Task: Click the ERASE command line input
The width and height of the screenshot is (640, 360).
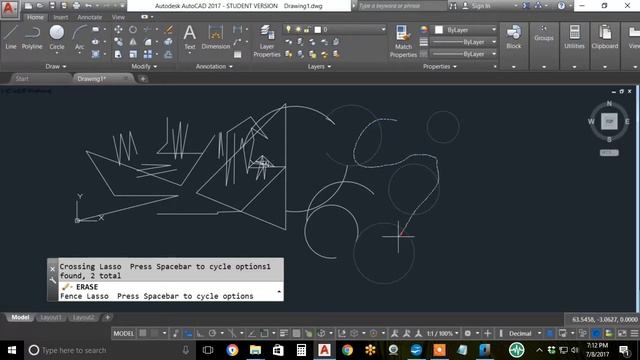Action: pos(171,291)
